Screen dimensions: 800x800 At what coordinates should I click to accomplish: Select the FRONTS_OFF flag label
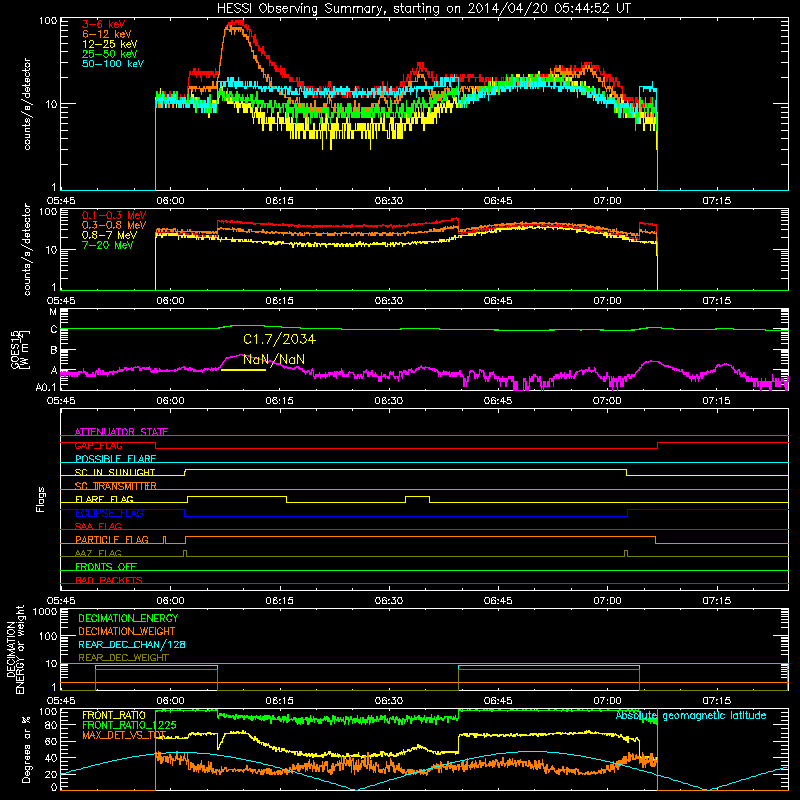[x=106, y=566]
